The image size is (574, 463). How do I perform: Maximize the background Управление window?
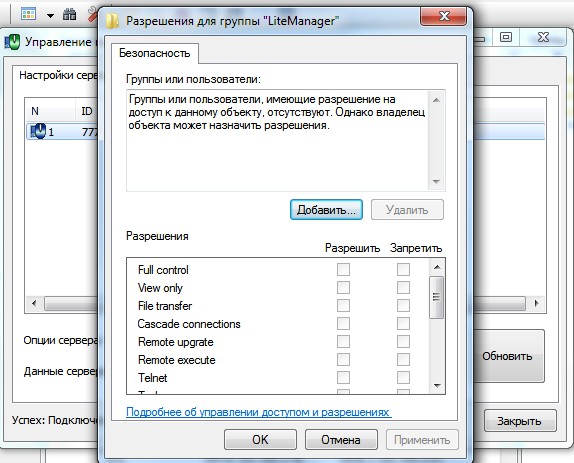506,37
